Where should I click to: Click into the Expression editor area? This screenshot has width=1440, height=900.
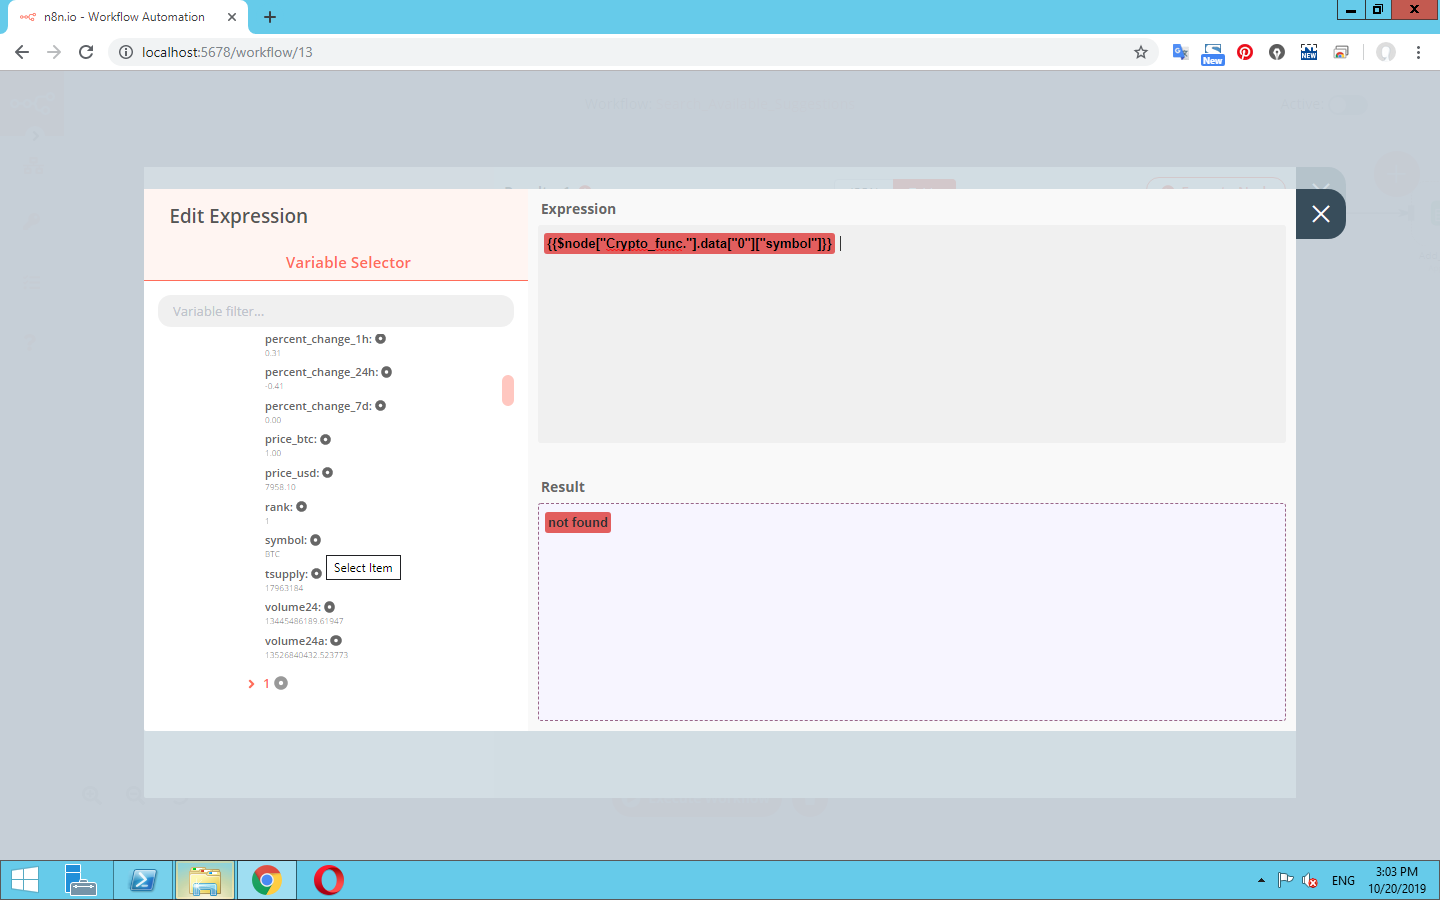tap(912, 334)
